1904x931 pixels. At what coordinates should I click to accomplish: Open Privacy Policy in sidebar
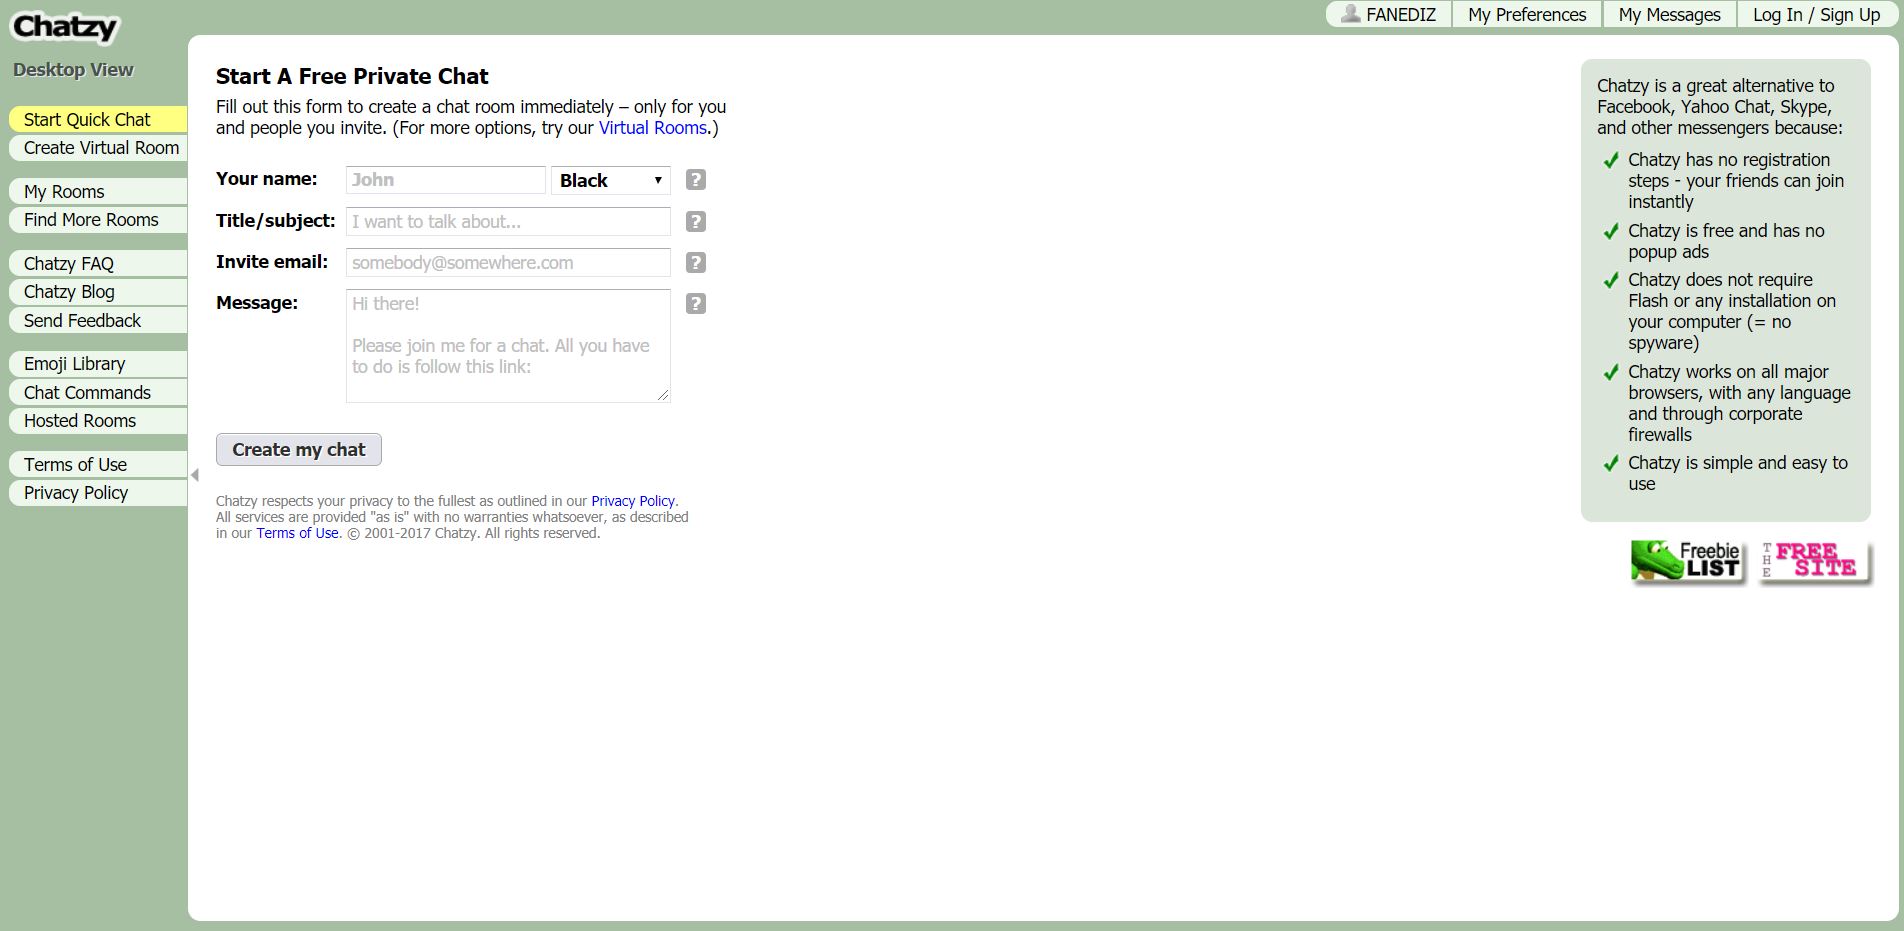98,493
